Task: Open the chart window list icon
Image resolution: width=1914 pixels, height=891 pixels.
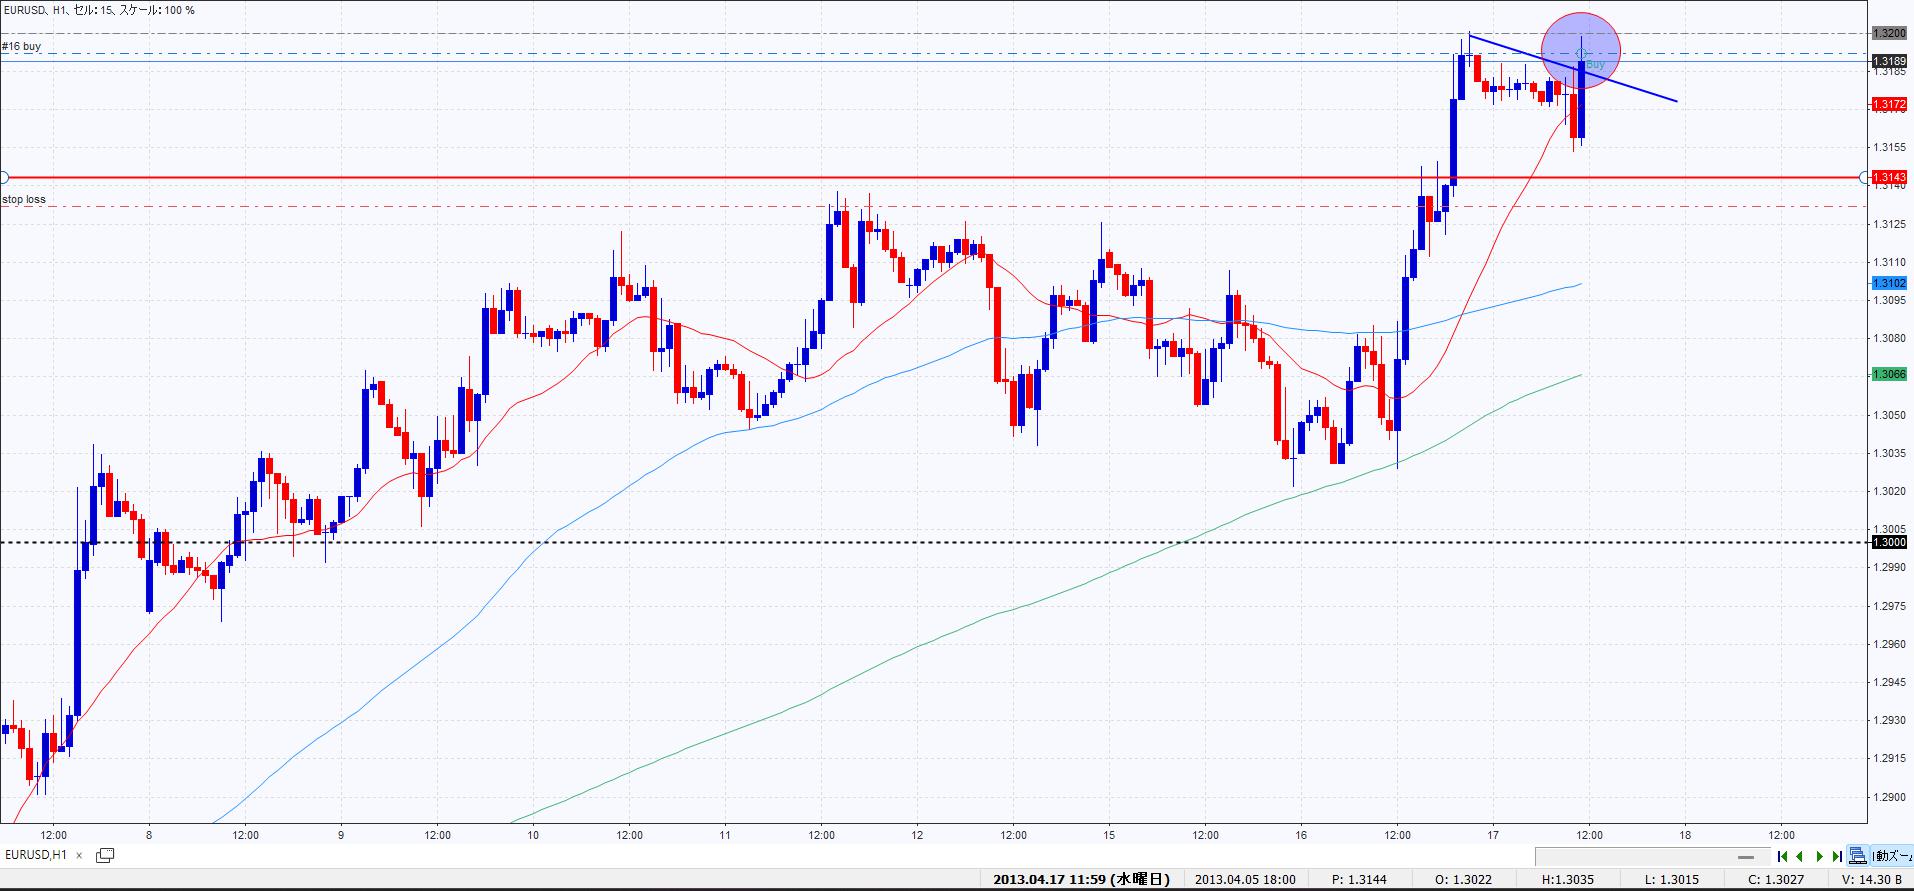Action: point(104,855)
